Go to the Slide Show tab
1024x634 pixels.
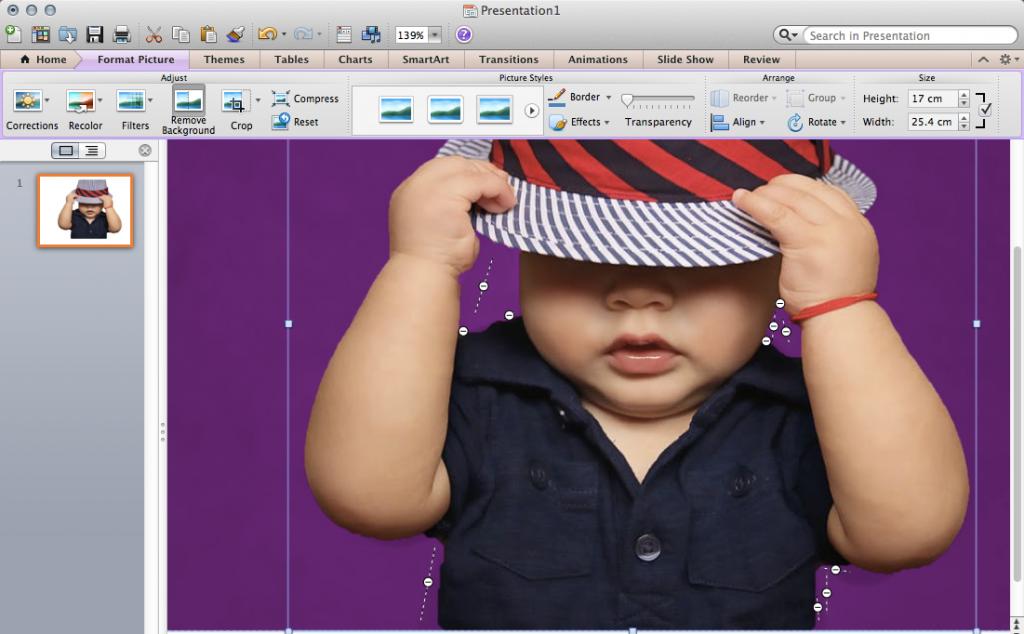click(685, 59)
